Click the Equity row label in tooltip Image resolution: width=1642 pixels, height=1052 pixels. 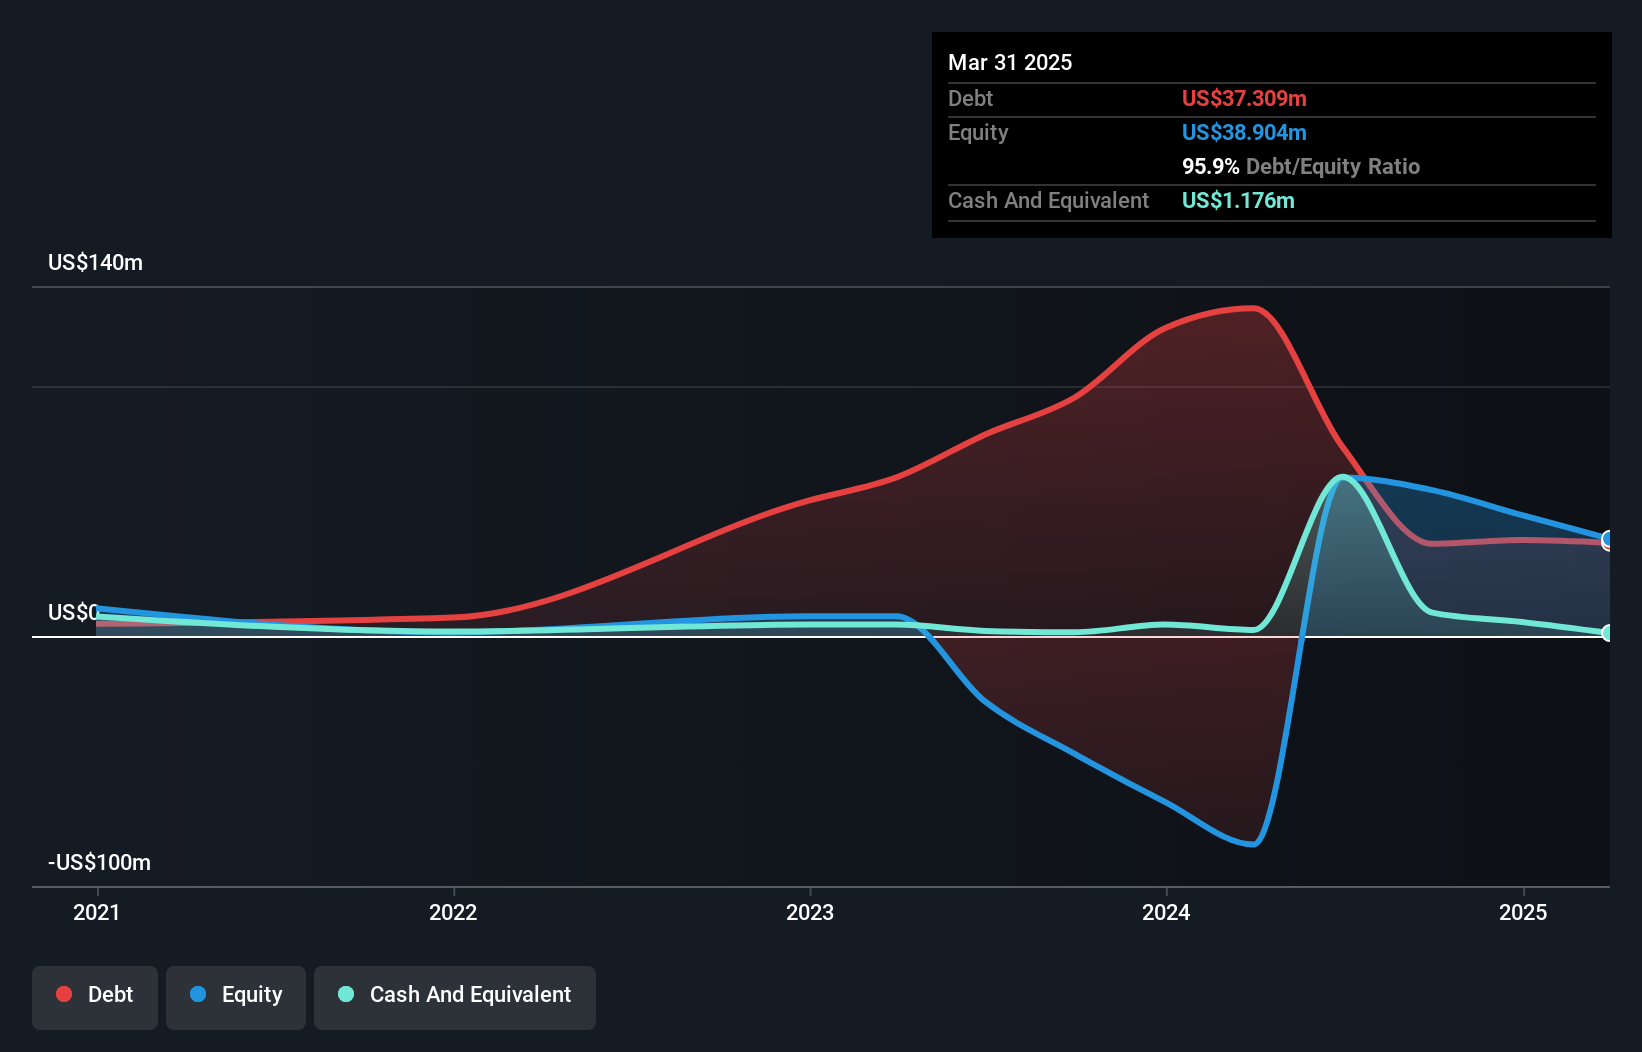(978, 132)
